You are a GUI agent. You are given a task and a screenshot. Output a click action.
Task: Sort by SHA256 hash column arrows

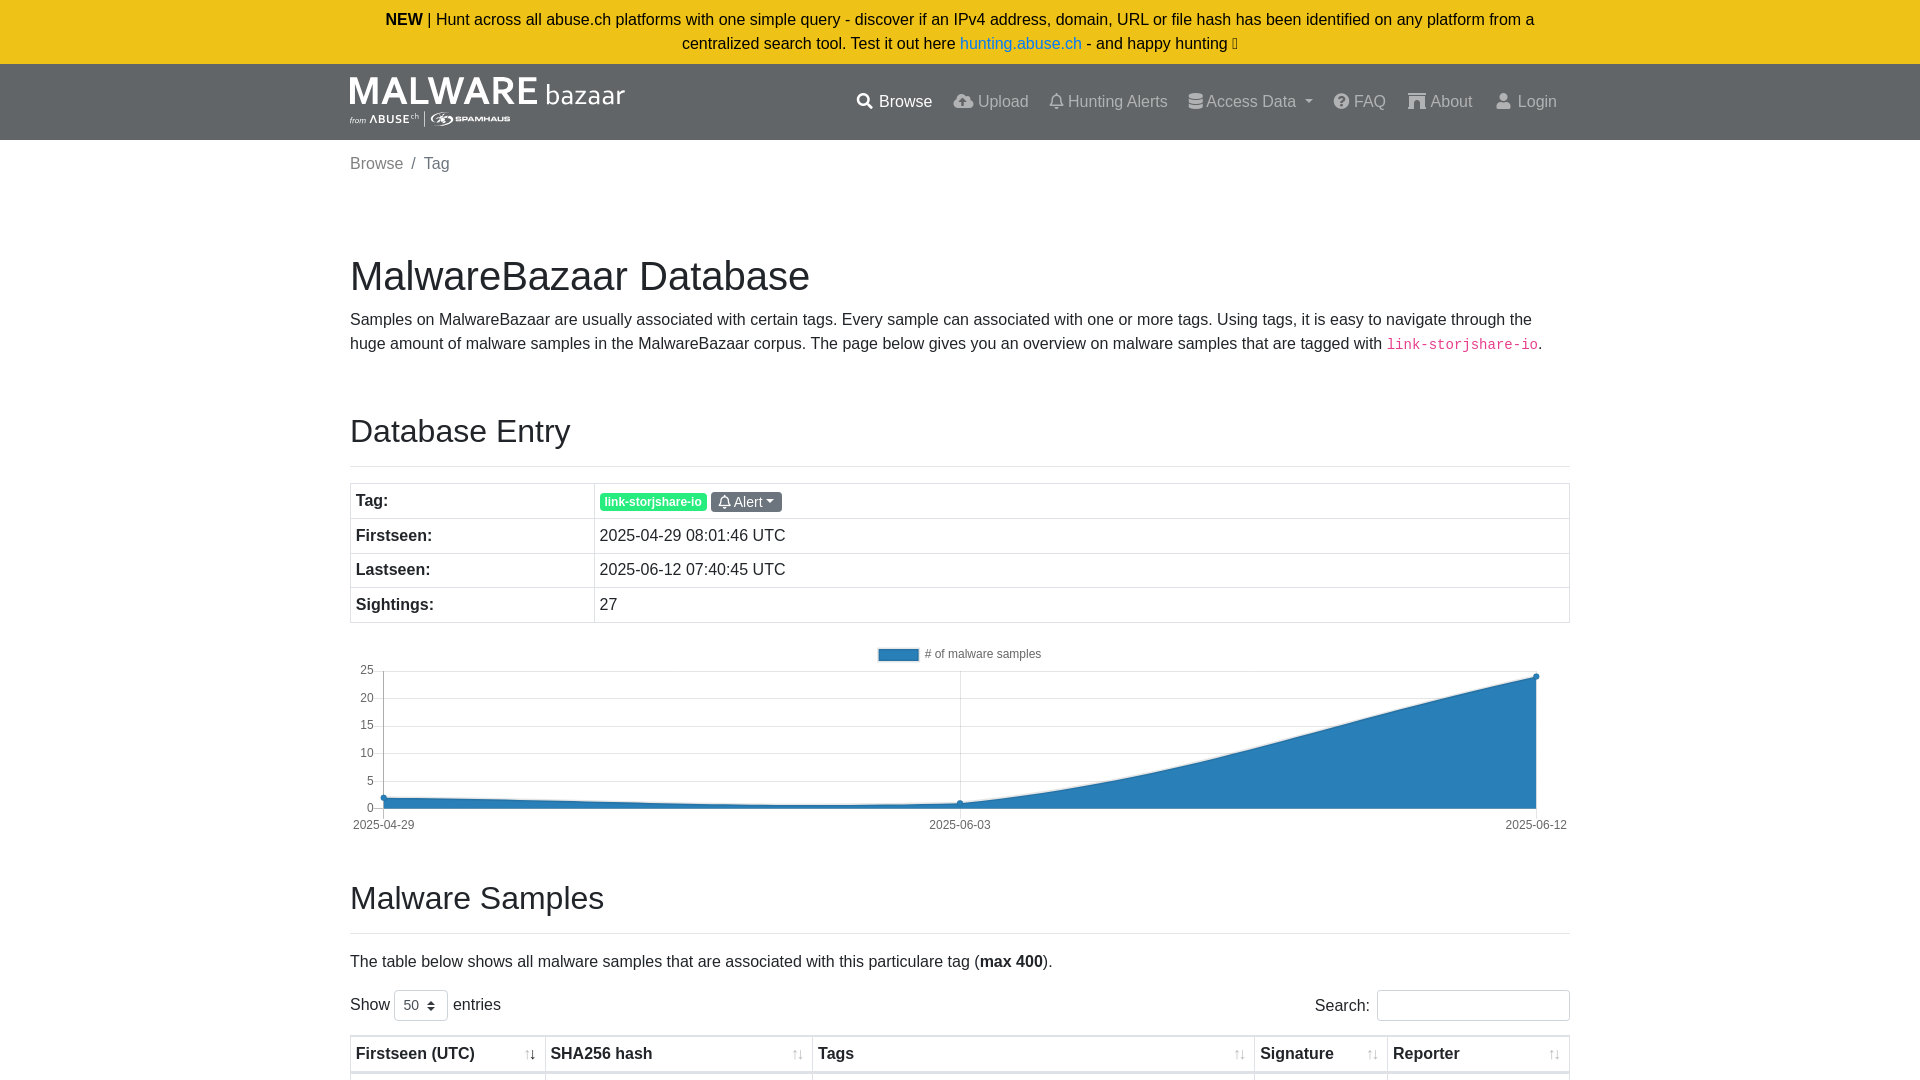click(797, 1055)
